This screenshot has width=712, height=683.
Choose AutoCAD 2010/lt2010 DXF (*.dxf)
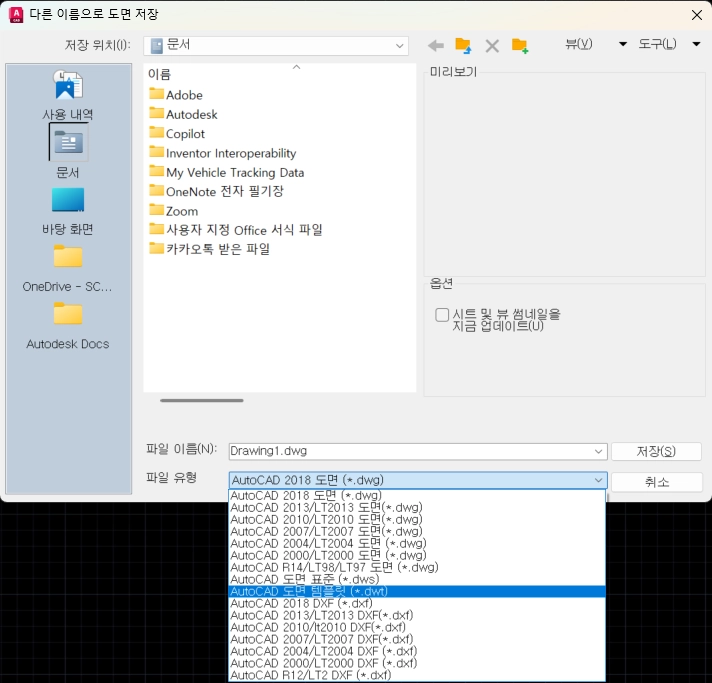(x=417, y=627)
